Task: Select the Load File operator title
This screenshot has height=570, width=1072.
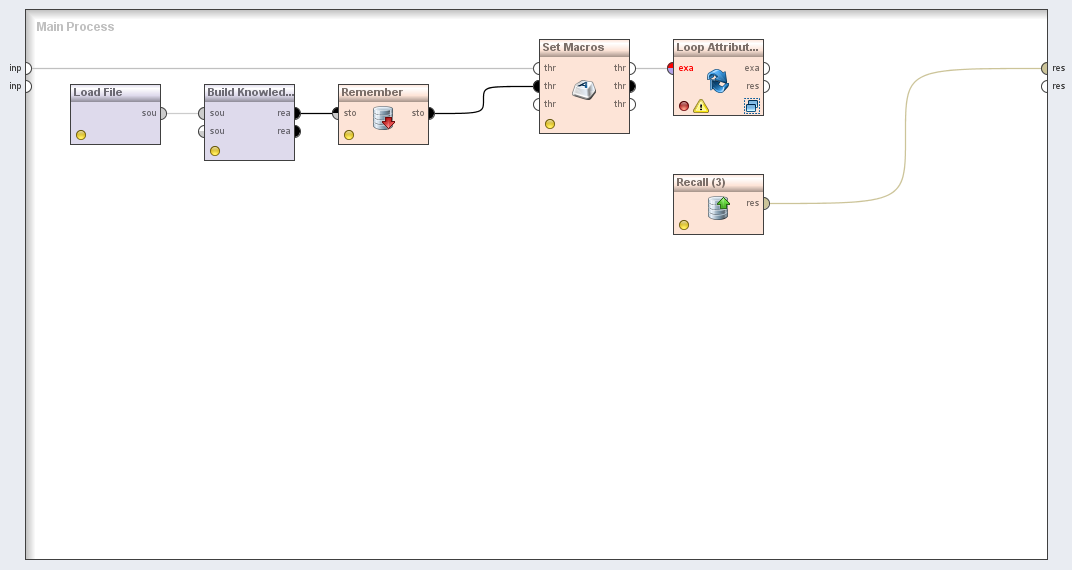Action: [x=98, y=92]
